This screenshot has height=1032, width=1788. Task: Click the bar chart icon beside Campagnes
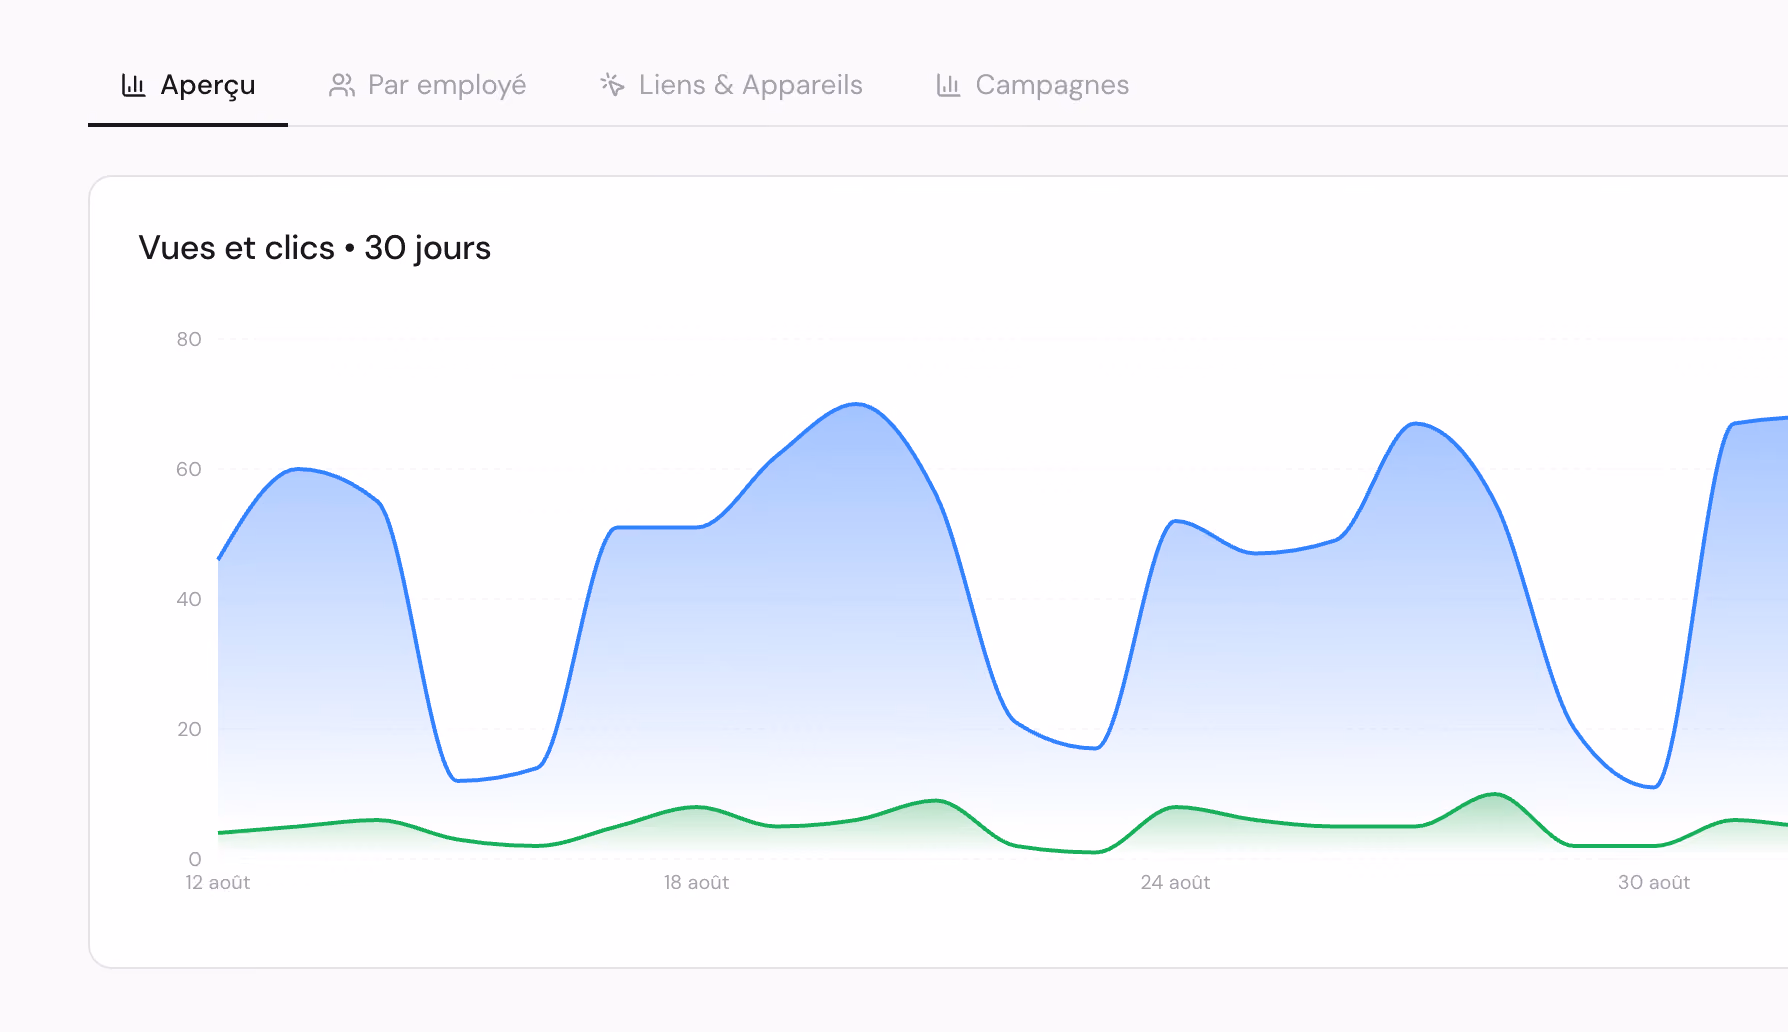pos(948,85)
